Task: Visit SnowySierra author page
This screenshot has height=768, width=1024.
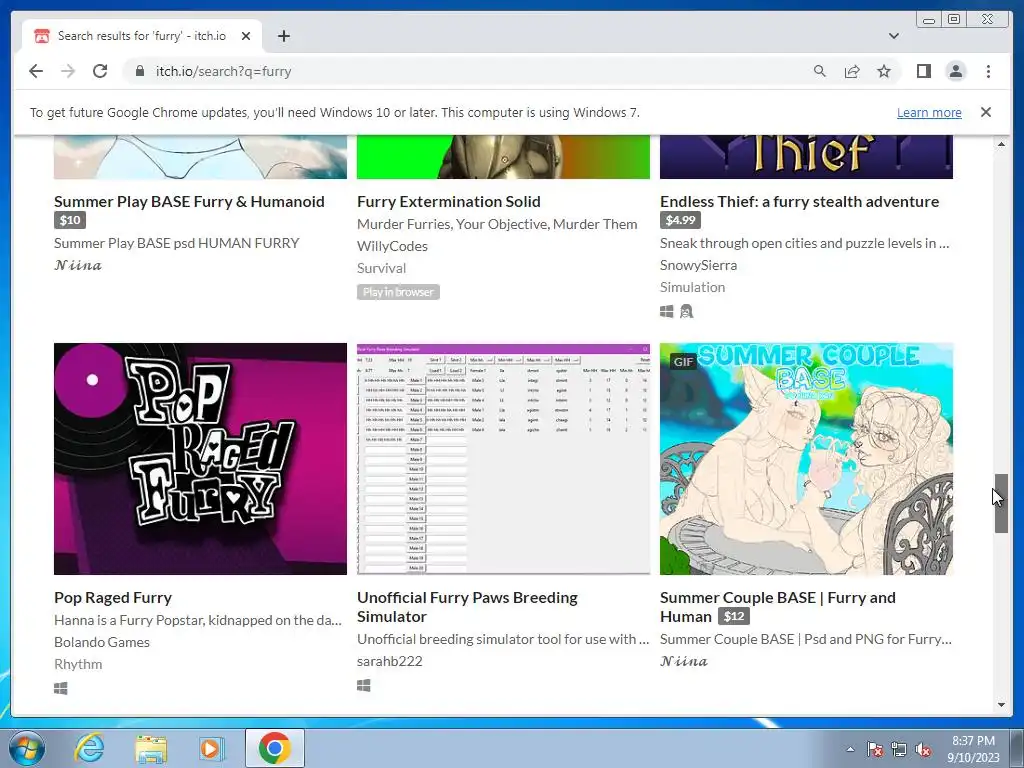Action: [698, 264]
